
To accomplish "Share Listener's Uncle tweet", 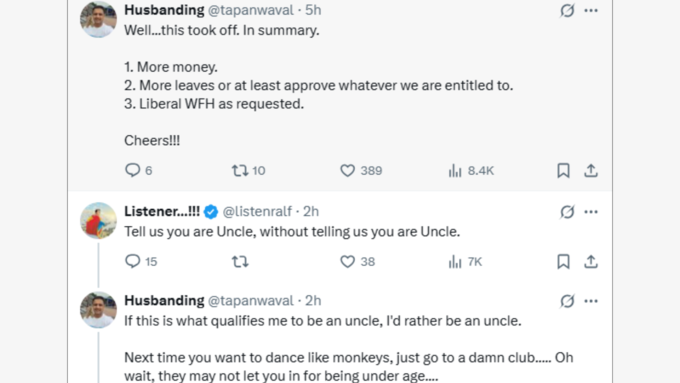I will [x=591, y=262].
